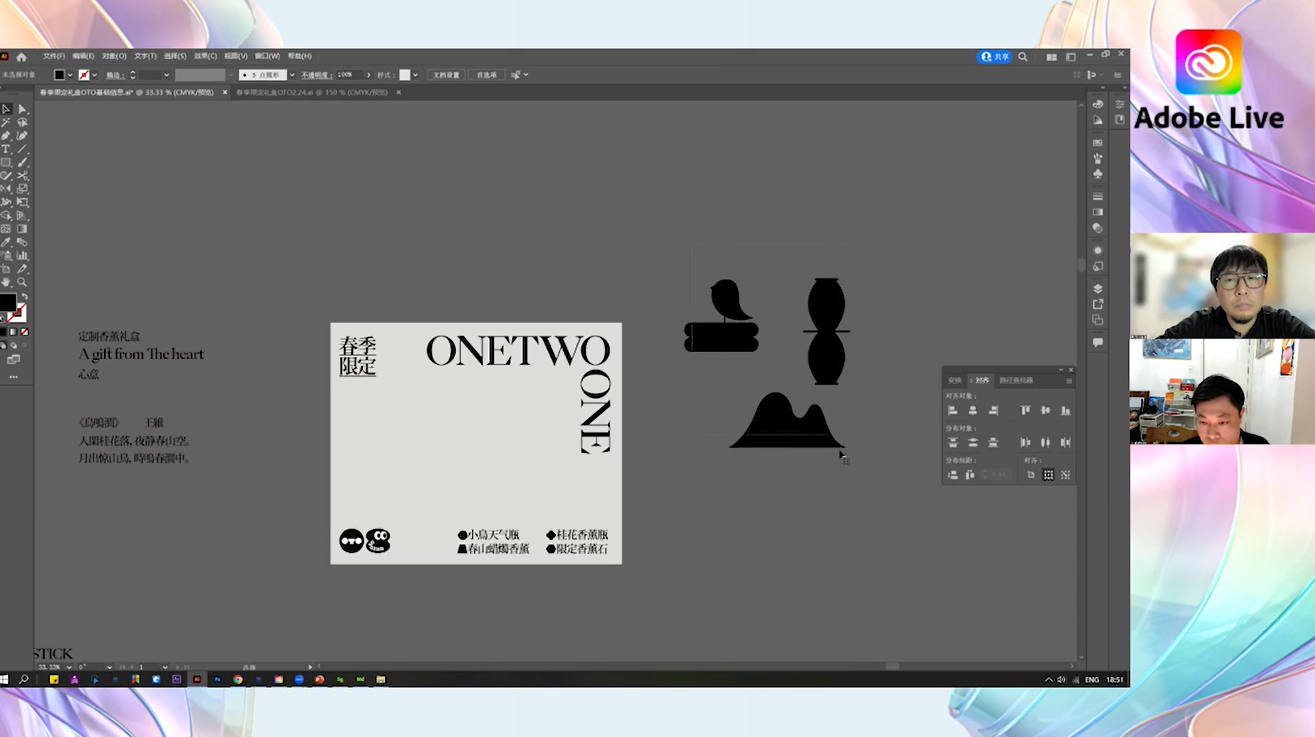Open stroke weight dropdown
Screen dimensions: 1315x737
pyautogui.click(x=166, y=75)
